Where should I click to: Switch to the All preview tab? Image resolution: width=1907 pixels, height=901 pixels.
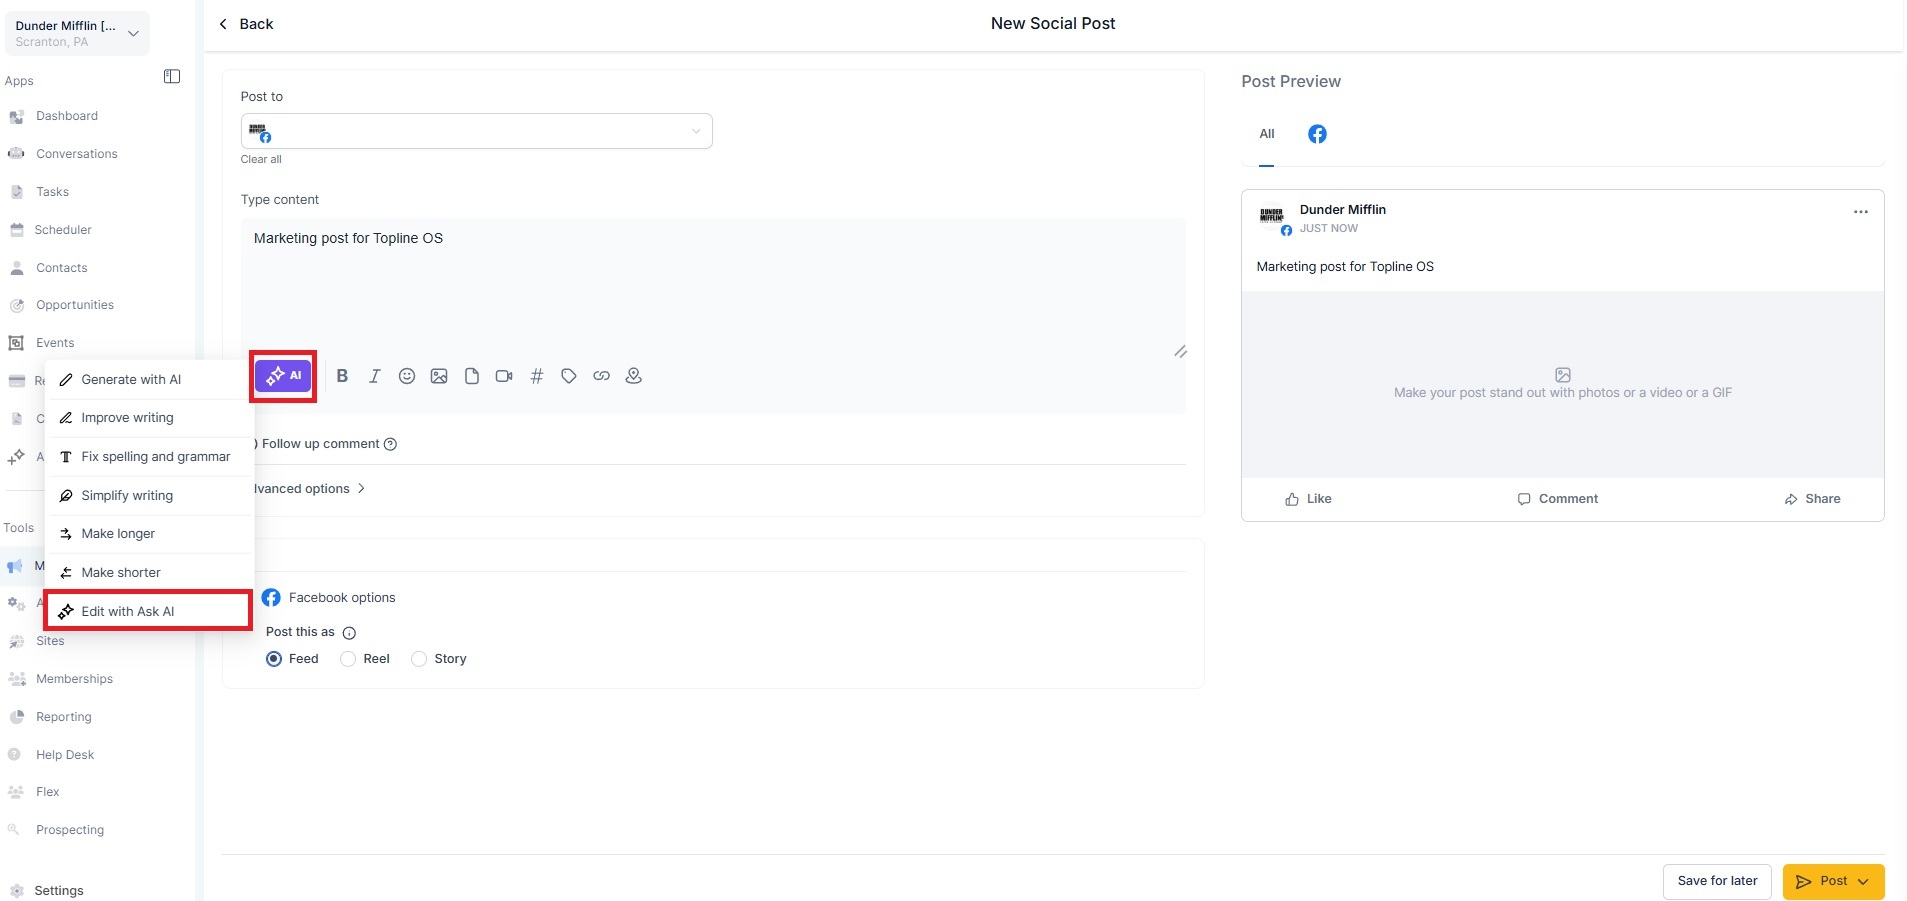[x=1267, y=134]
